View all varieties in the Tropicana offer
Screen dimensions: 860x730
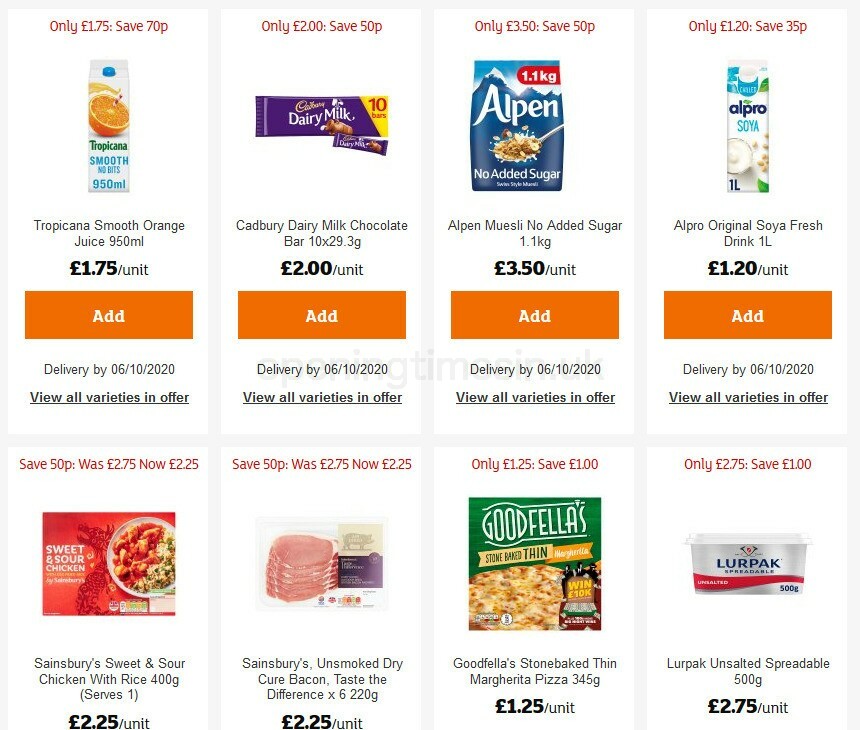[x=108, y=397]
